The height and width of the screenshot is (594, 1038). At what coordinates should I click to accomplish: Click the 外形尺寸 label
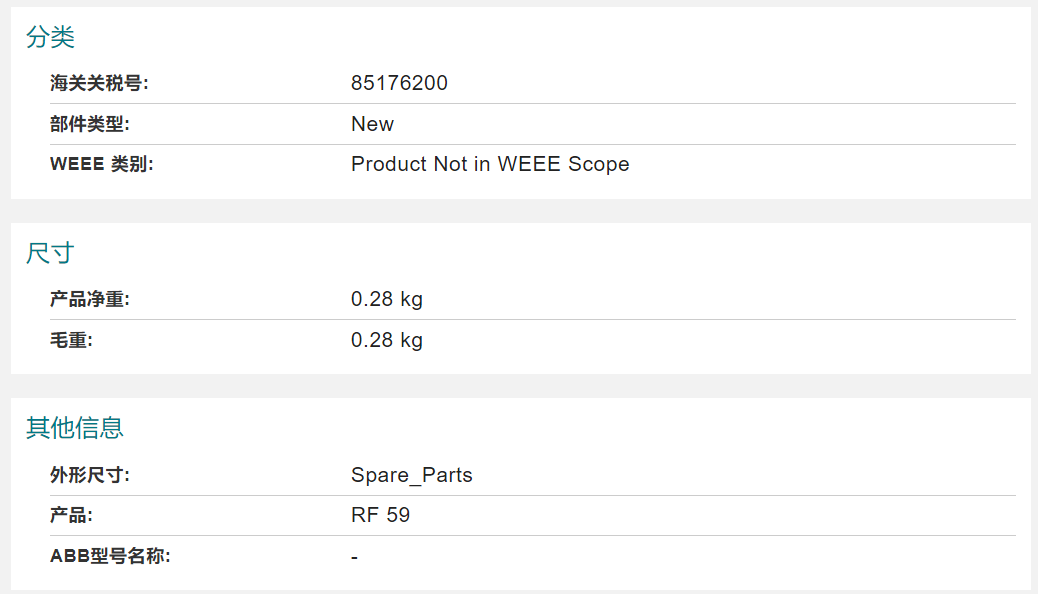click(x=90, y=475)
